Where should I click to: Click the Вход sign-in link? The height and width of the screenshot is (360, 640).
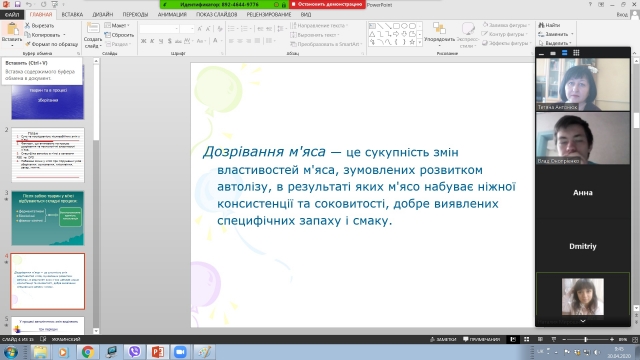pos(622,15)
